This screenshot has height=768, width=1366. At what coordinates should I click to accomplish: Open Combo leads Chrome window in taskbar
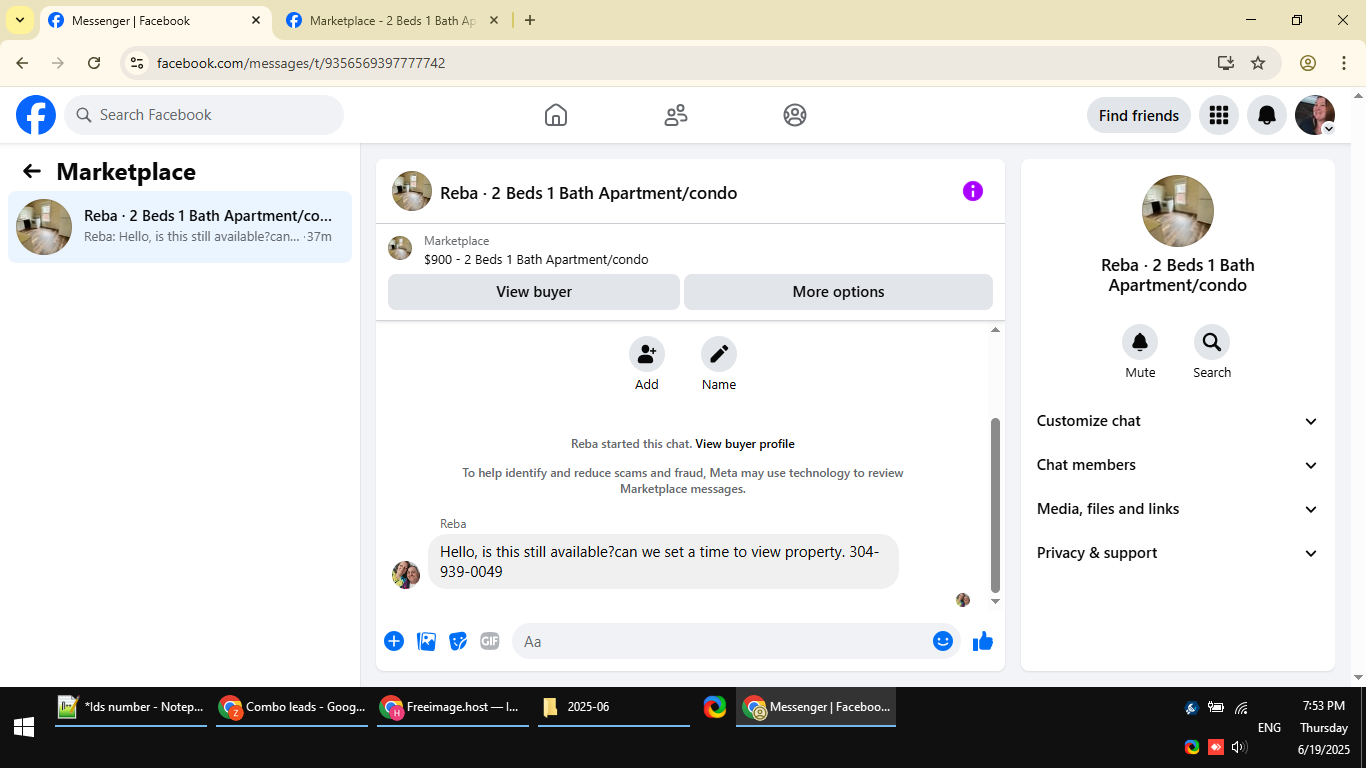click(292, 707)
